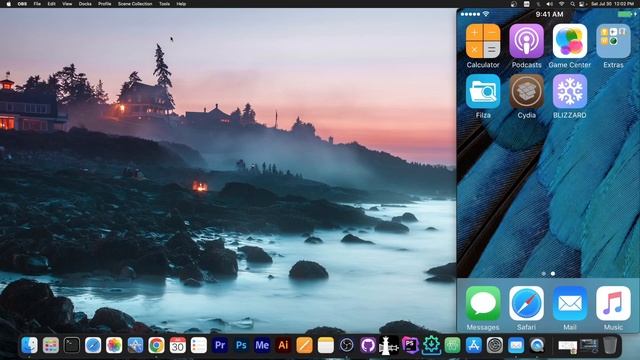Open Notes from the dock
640x360 pixels.
click(x=326, y=345)
